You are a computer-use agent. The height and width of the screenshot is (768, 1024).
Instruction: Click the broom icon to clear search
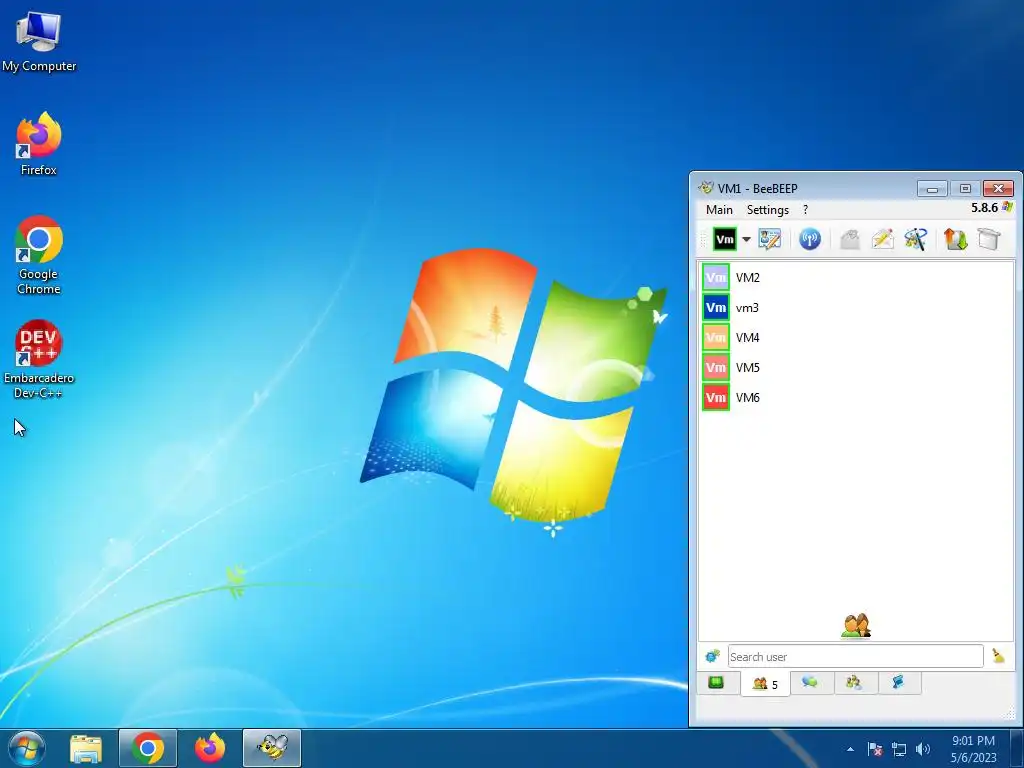[999, 656]
